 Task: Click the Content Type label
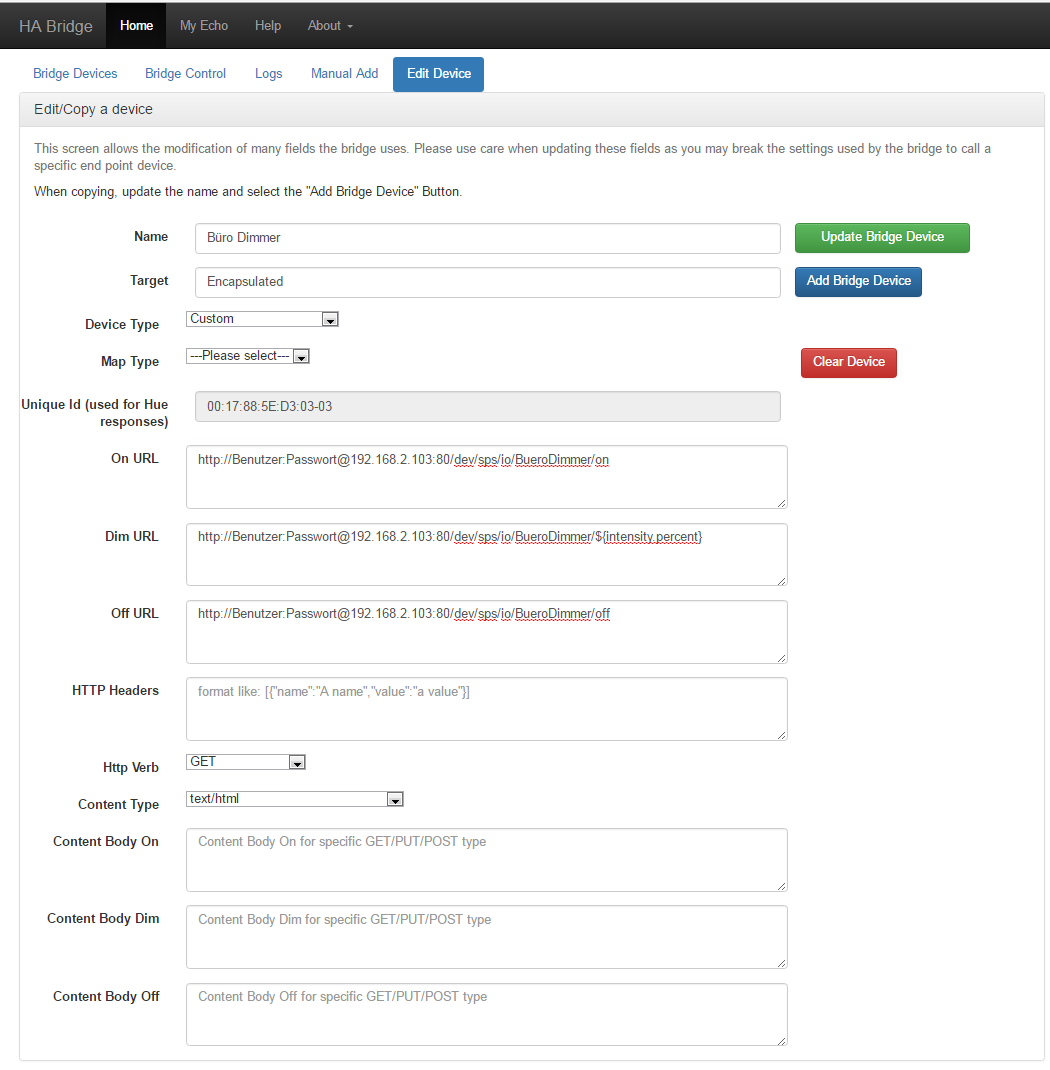coord(118,805)
